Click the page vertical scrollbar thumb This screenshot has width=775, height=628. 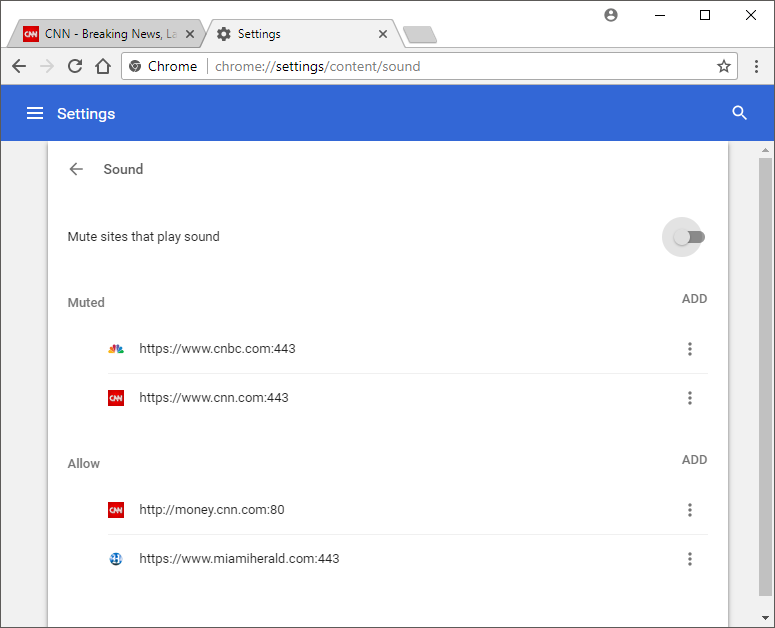pyautogui.click(x=766, y=377)
